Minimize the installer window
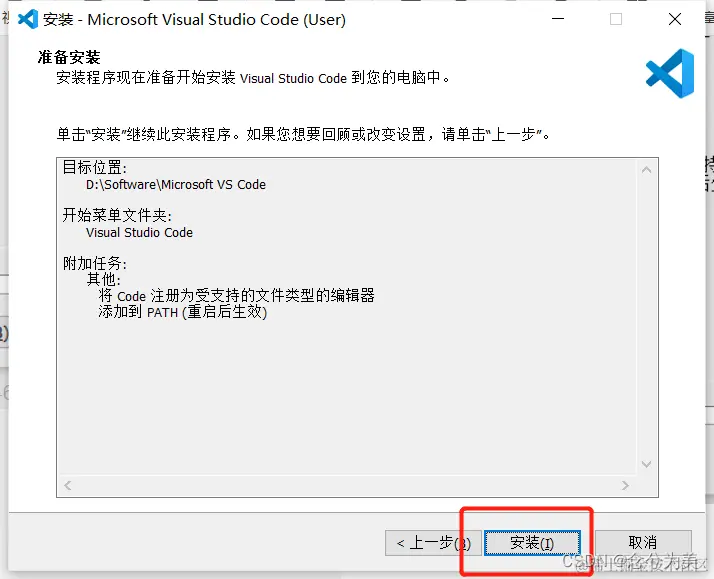The width and height of the screenshot is (714, 579). pyautogui.click(x=558, y=19)
